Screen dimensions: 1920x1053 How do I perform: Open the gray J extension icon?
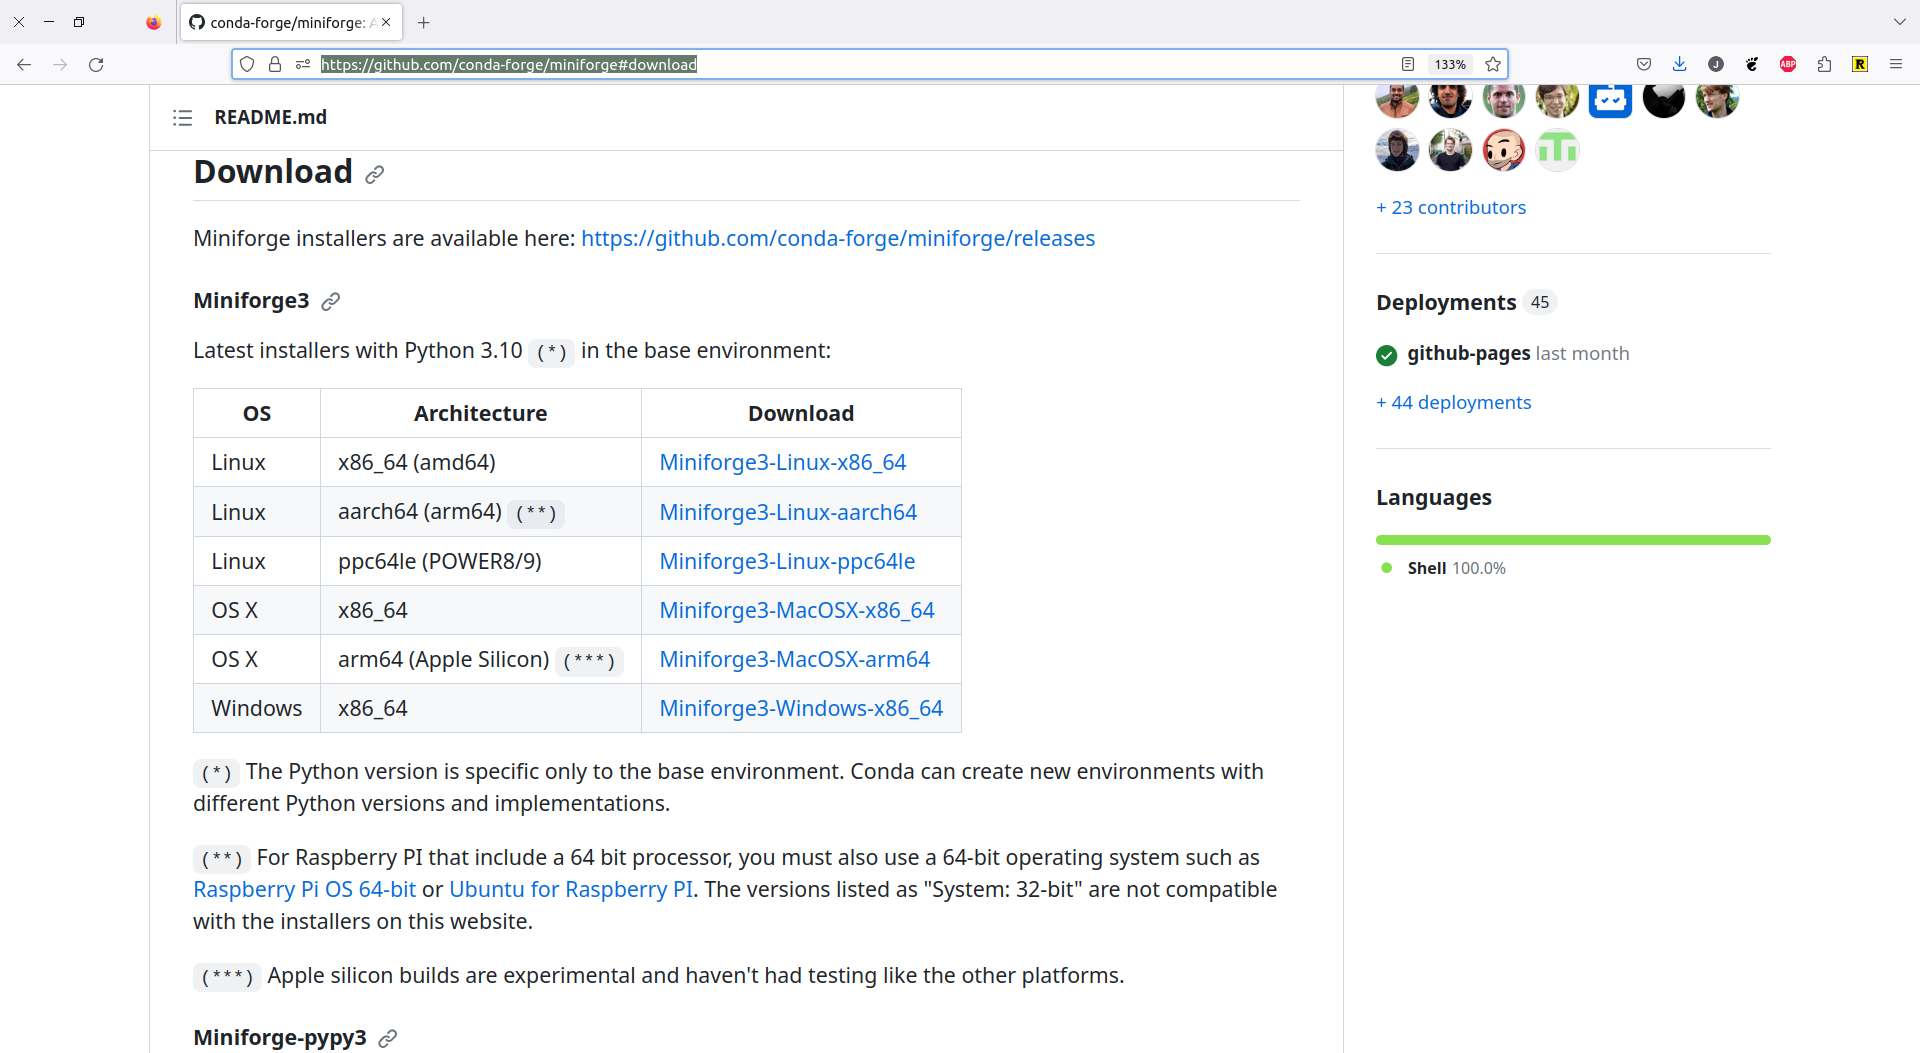1716,64
